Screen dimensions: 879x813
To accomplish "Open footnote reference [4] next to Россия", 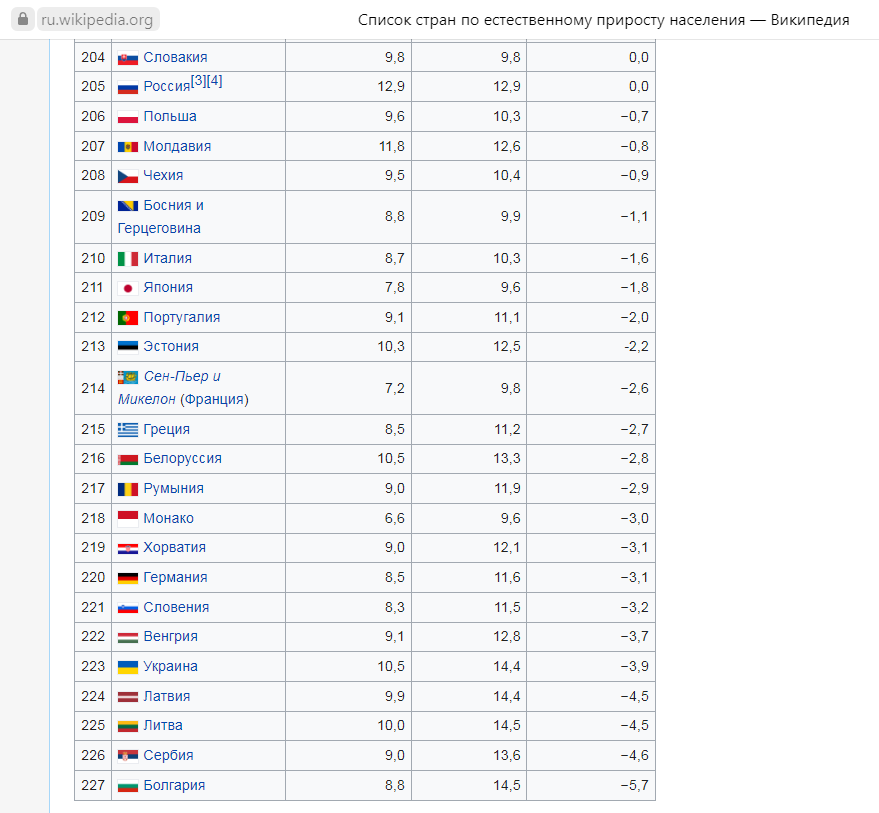I will [x=215, y=81].
